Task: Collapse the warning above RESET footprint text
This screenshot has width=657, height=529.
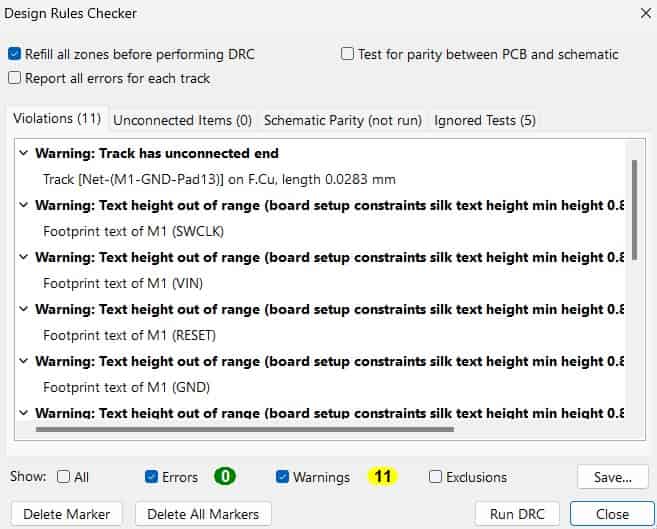Action: (24, 309)
